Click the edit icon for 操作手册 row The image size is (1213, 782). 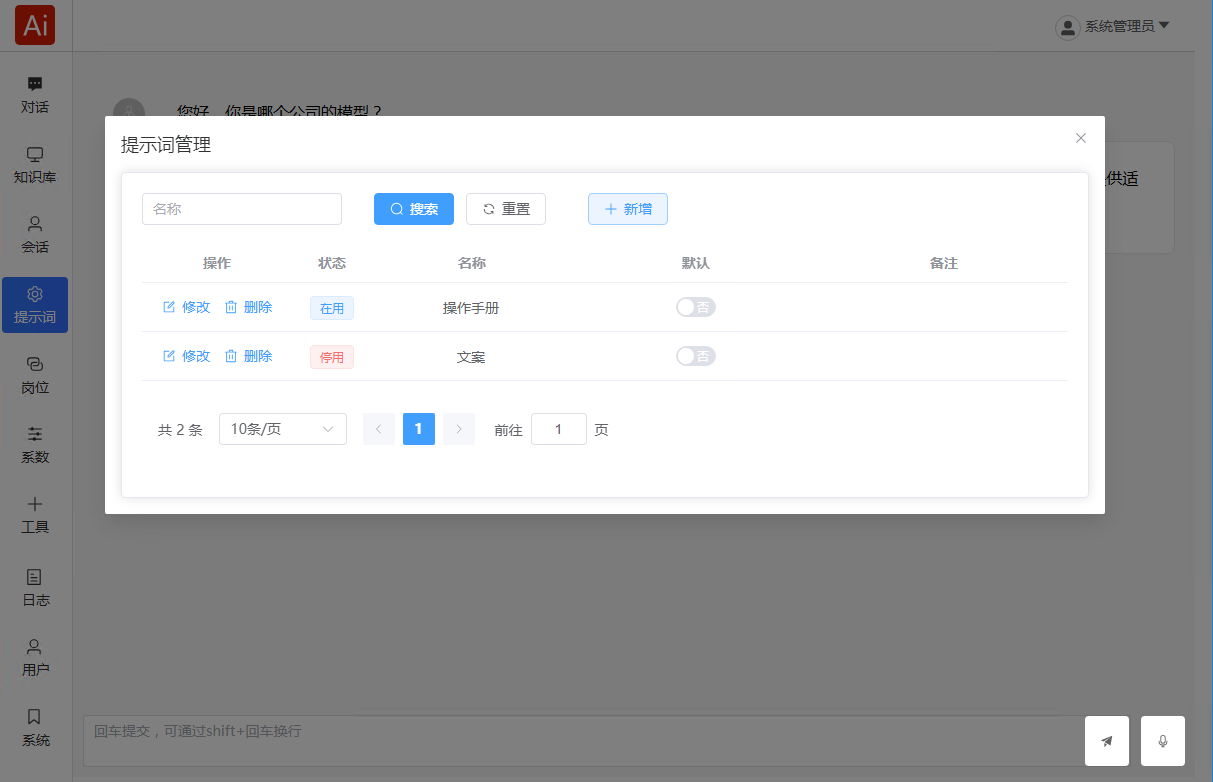[x=169, y=307]
